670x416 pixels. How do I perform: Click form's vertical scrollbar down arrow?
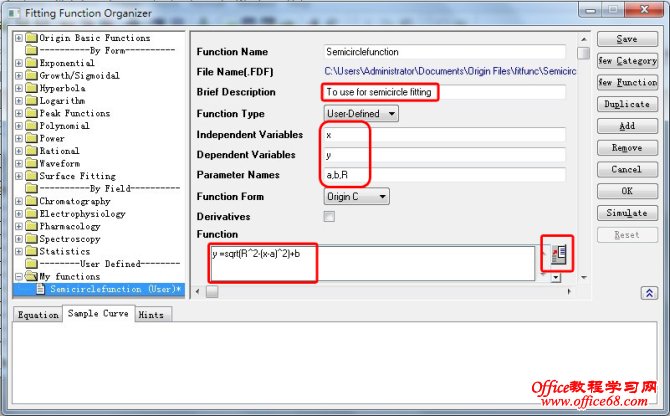pos(584,278)
